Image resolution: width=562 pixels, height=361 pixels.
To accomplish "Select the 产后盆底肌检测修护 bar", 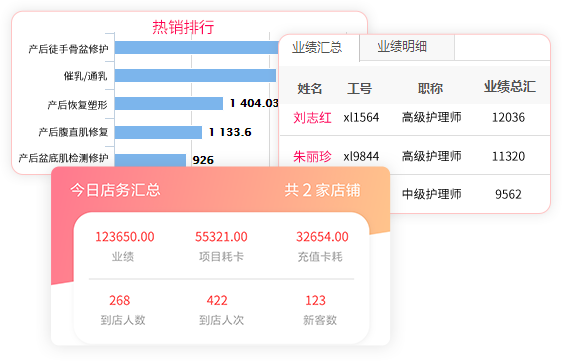I will [150, 160].
